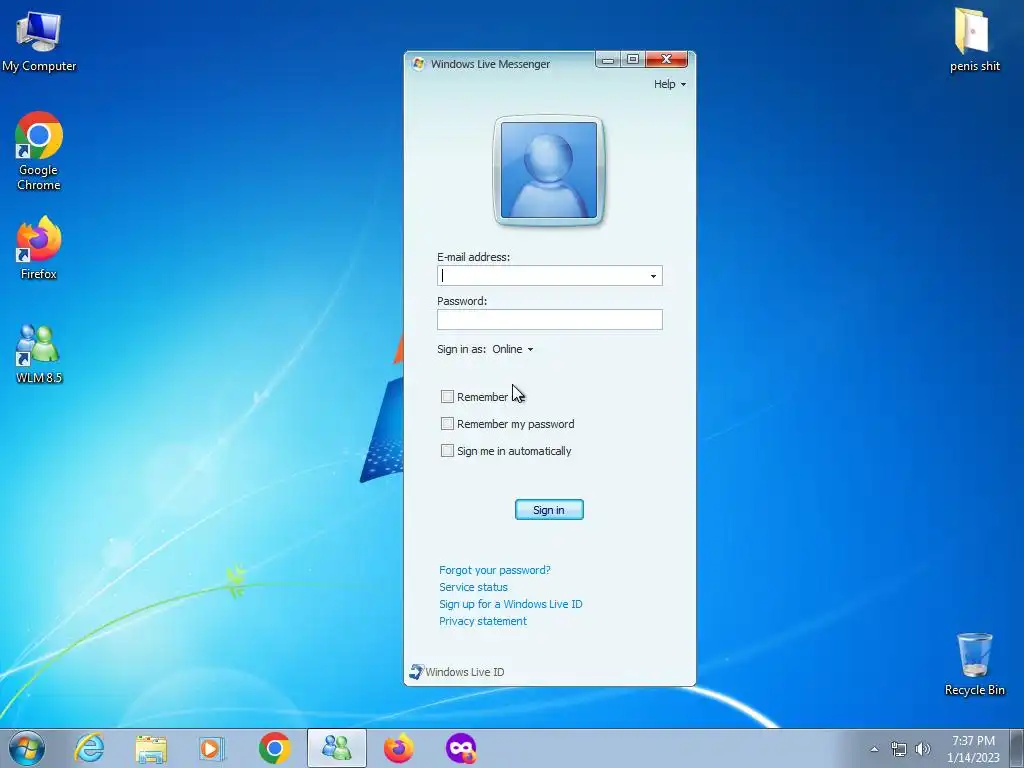Open the Windows Start menu orb

27,748
